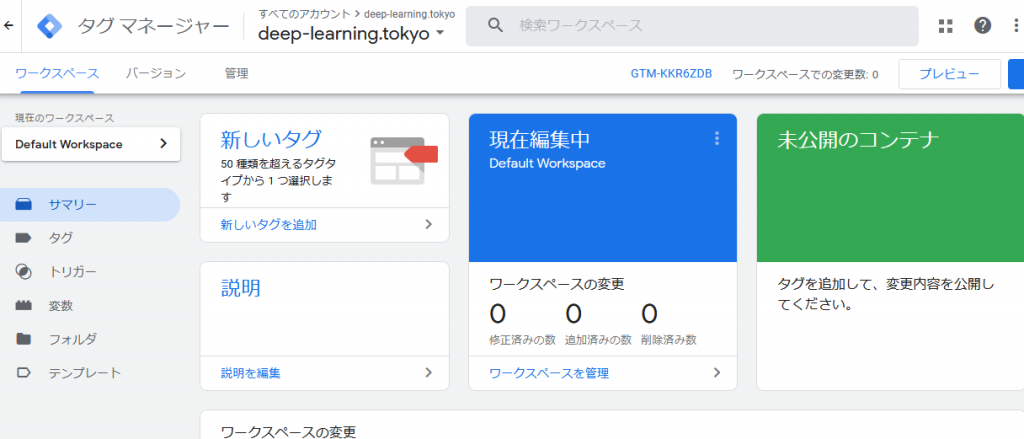
Task: Select テンプレート in the sidebar
Action: [90, 373]
